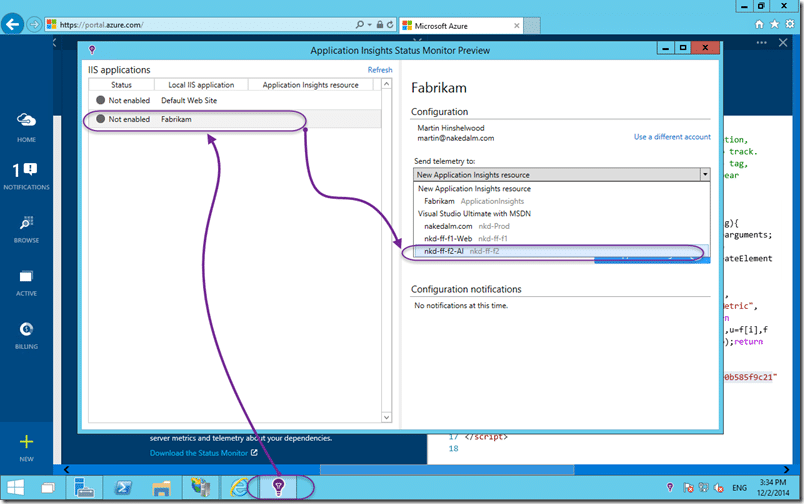Open browser settings gear icon
The image size is (804, 504).
point(790,24)
